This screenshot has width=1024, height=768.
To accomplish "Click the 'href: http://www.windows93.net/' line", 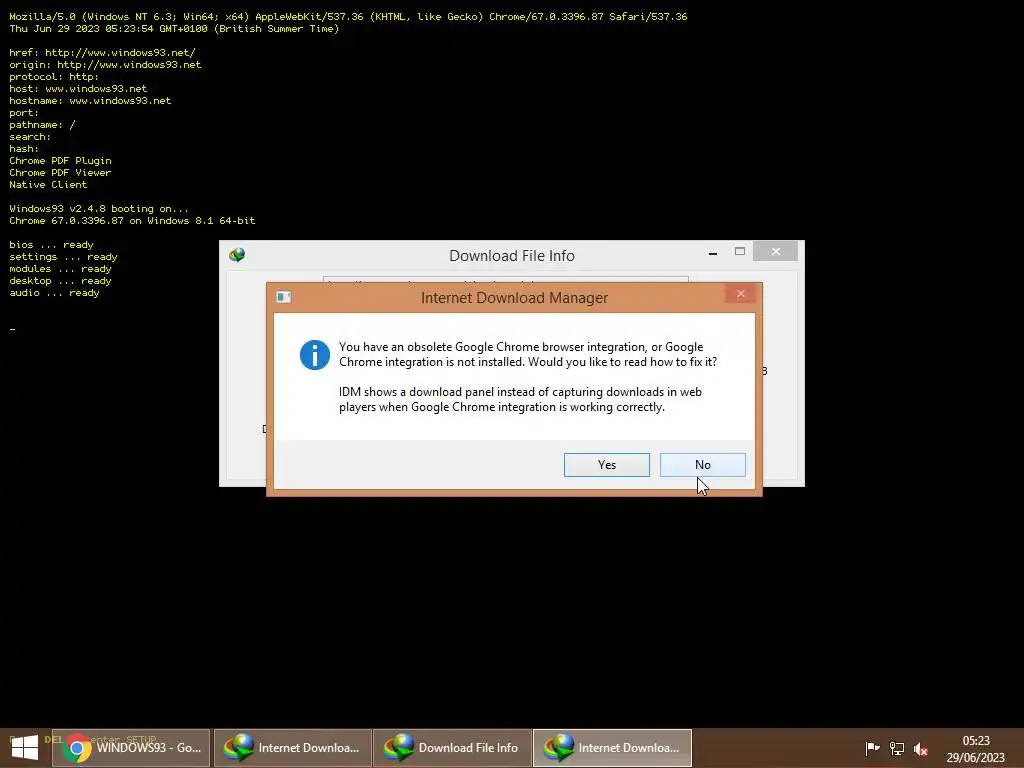I will 102,52.
